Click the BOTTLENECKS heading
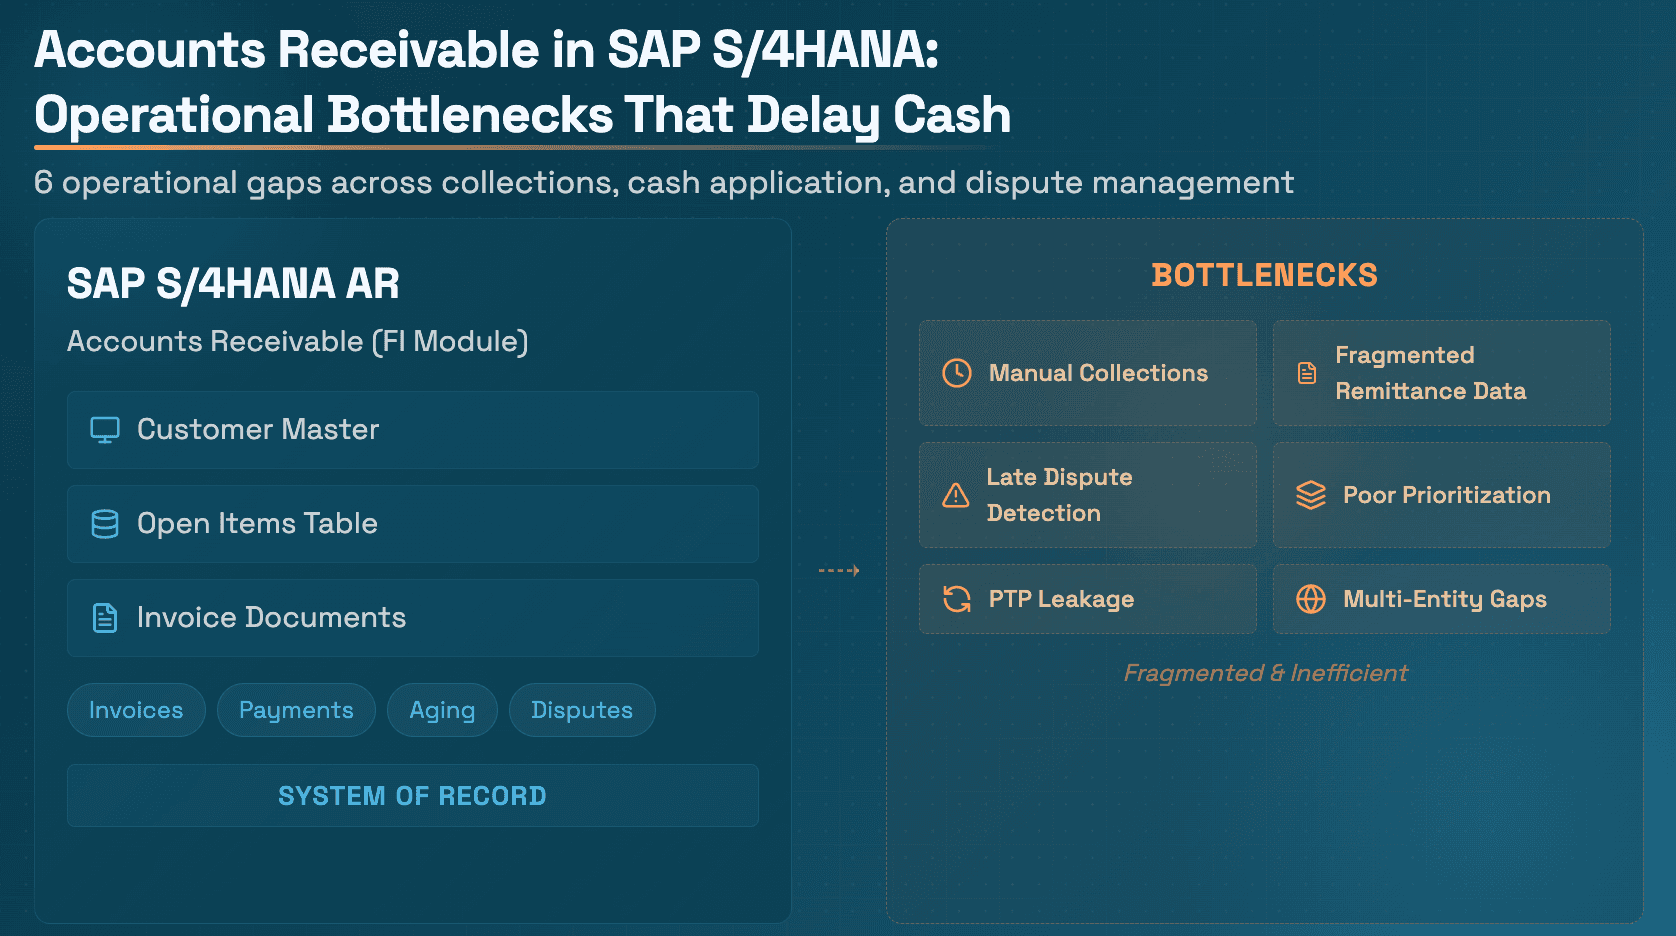The height and width of the screenshot is (936, 1676). (x=1265, y=275)
